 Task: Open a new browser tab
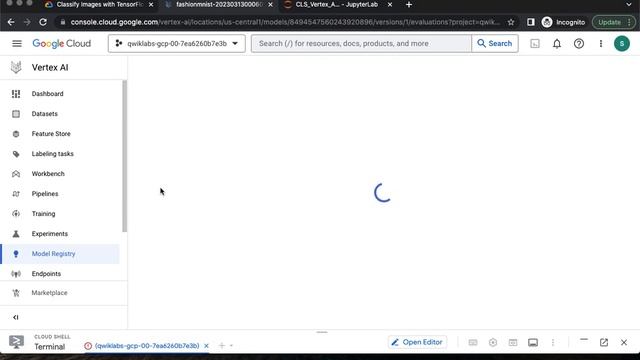[409, 4]
